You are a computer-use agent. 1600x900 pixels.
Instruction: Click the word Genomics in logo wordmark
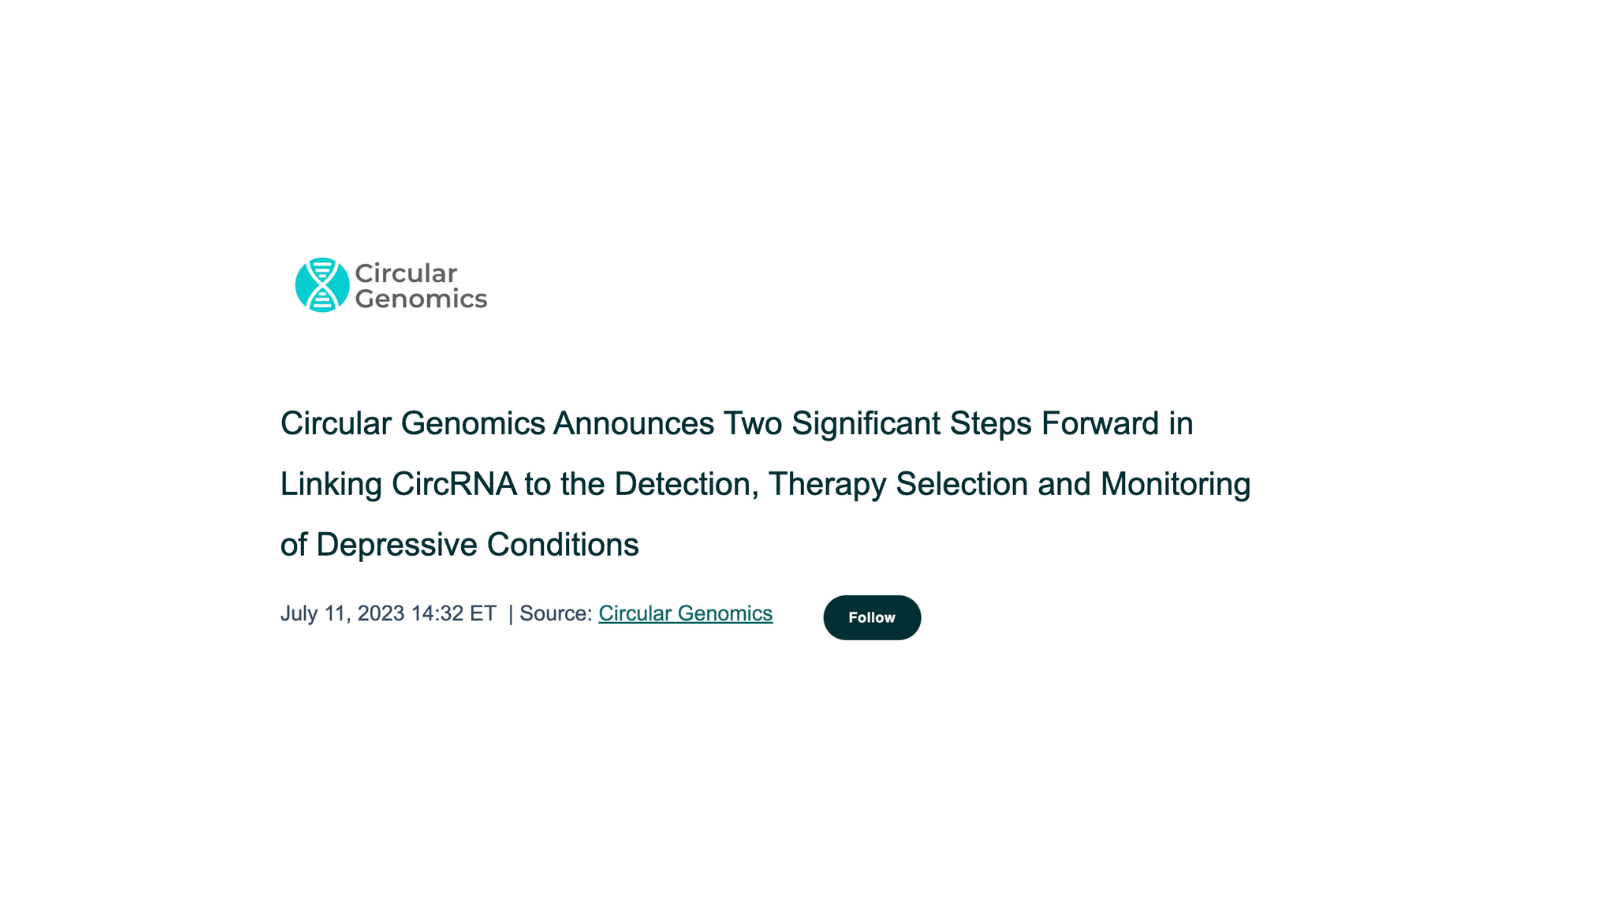[421, 298]
